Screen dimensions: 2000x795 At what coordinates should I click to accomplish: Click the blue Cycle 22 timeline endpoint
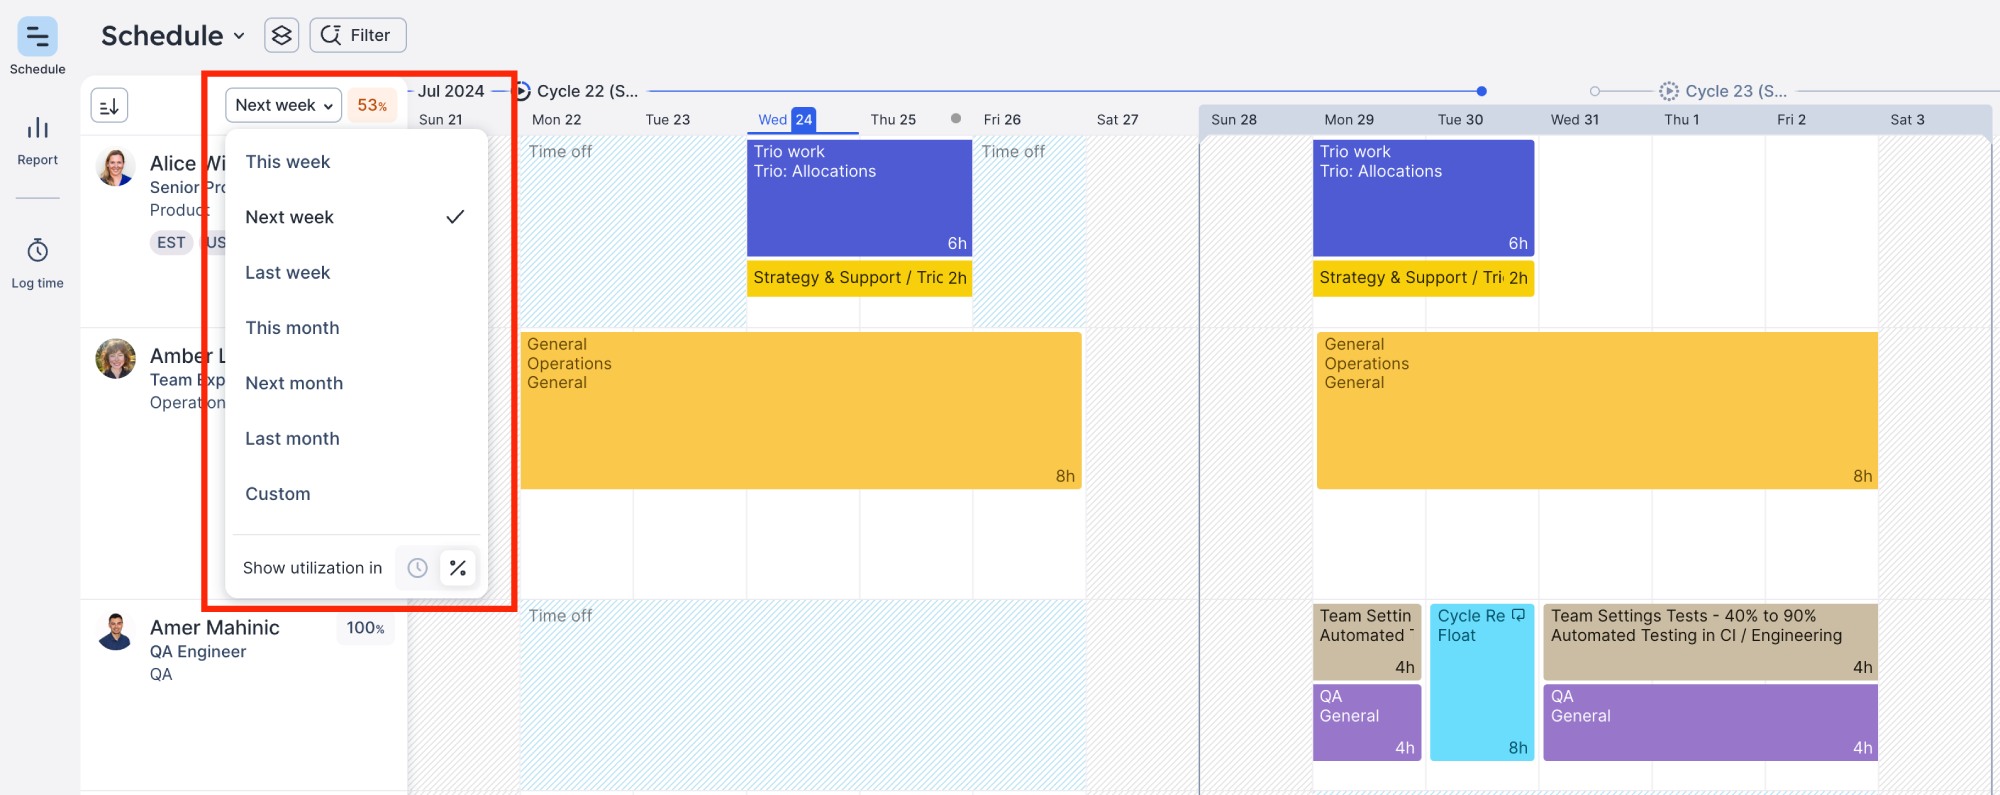tap(1481, 91)
